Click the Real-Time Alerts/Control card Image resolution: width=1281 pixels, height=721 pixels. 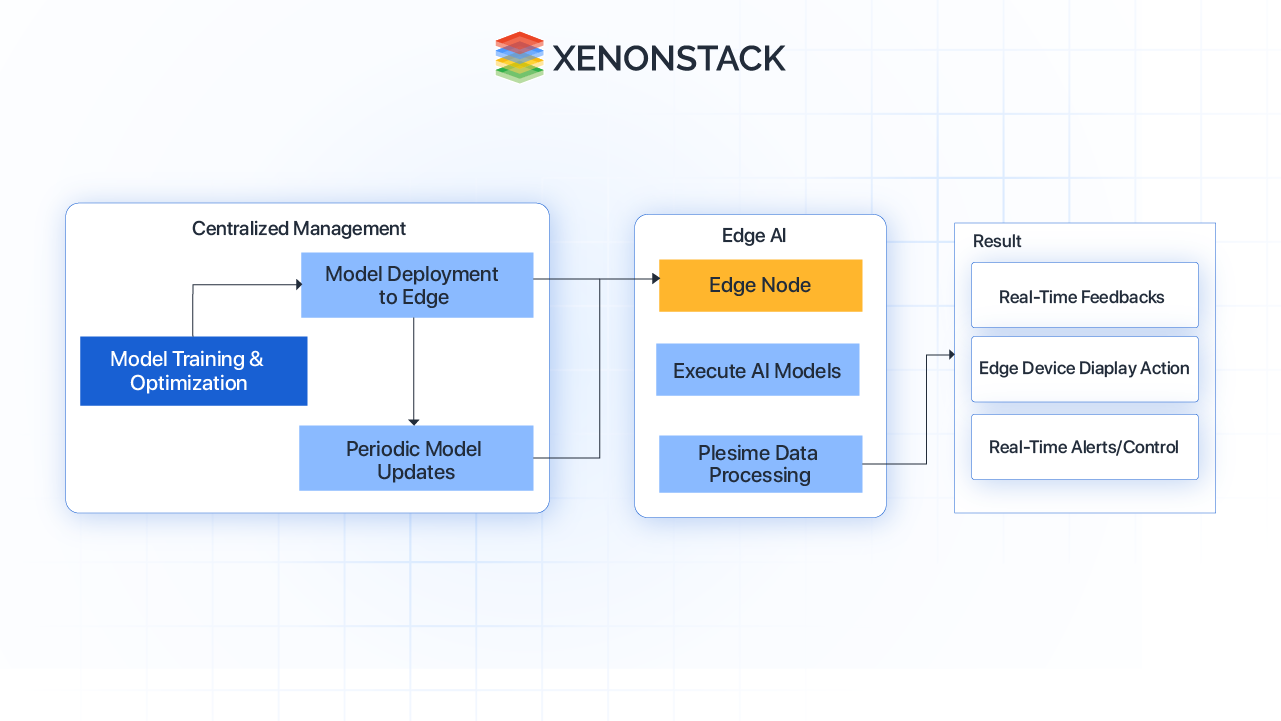[1084, 447]
